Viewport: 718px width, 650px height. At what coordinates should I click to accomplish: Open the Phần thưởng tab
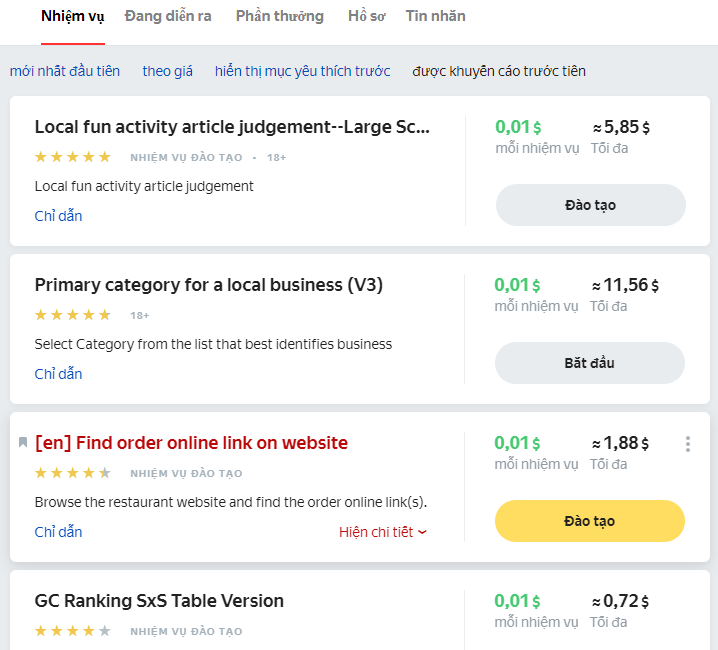[x=280, y=16]
